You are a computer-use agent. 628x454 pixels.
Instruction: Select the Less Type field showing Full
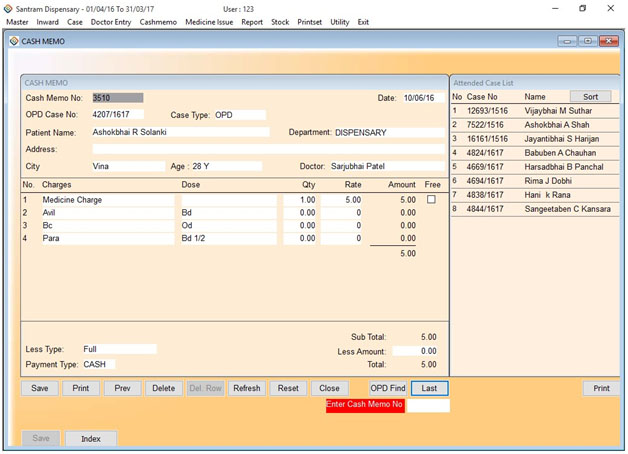click(x=118, y=349)
